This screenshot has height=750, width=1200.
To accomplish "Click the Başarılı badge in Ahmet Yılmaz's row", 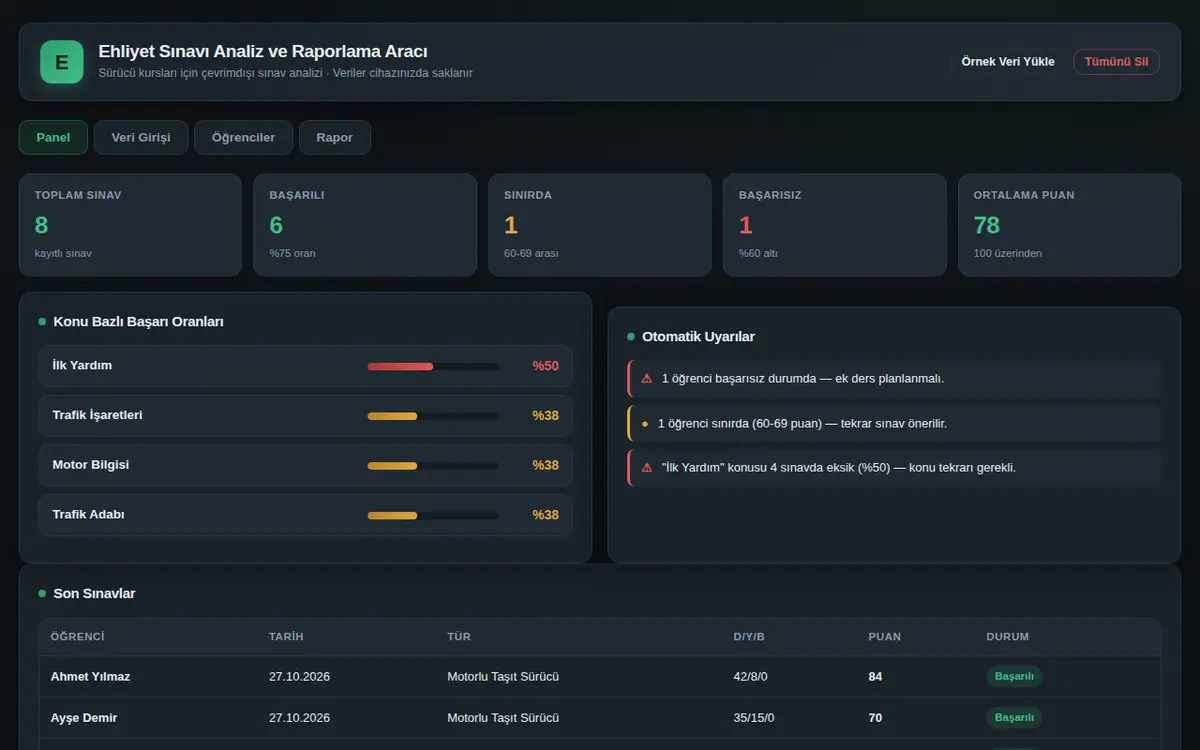I will click(x=1014, y=677).
